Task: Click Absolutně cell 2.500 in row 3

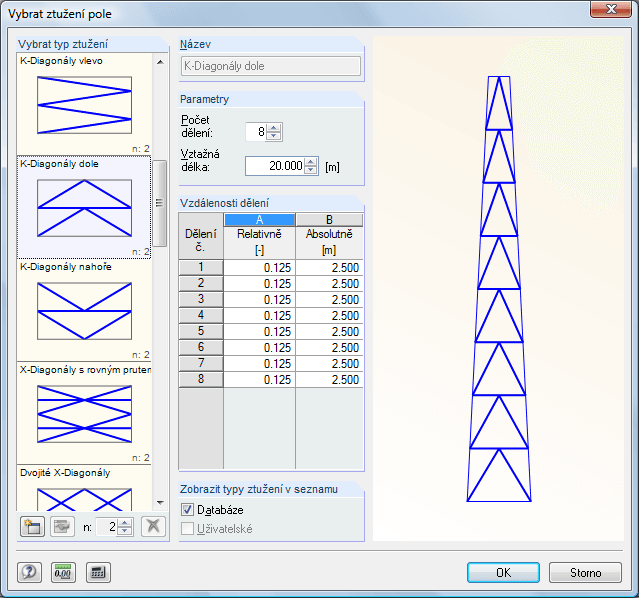Action: click(329, 299)
